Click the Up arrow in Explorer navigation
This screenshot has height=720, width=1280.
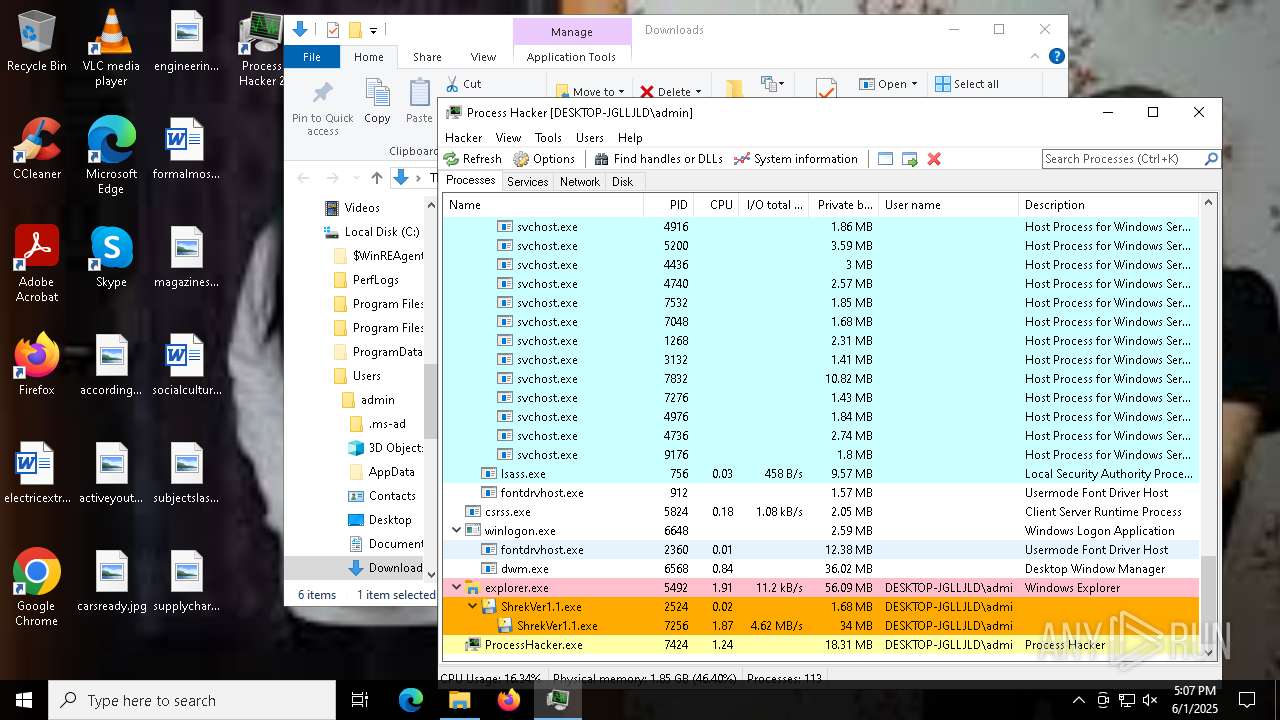pos(377,178)
